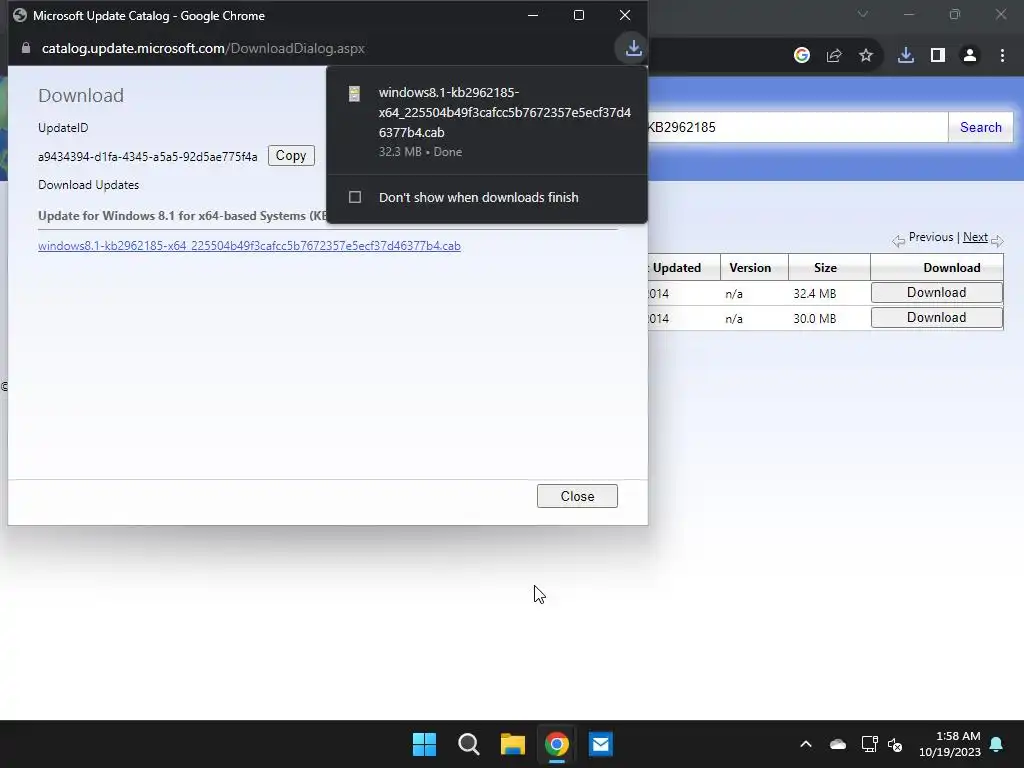Open File Explorer from the taskbar
The image size is (1024, 768).
click(513, 744)
